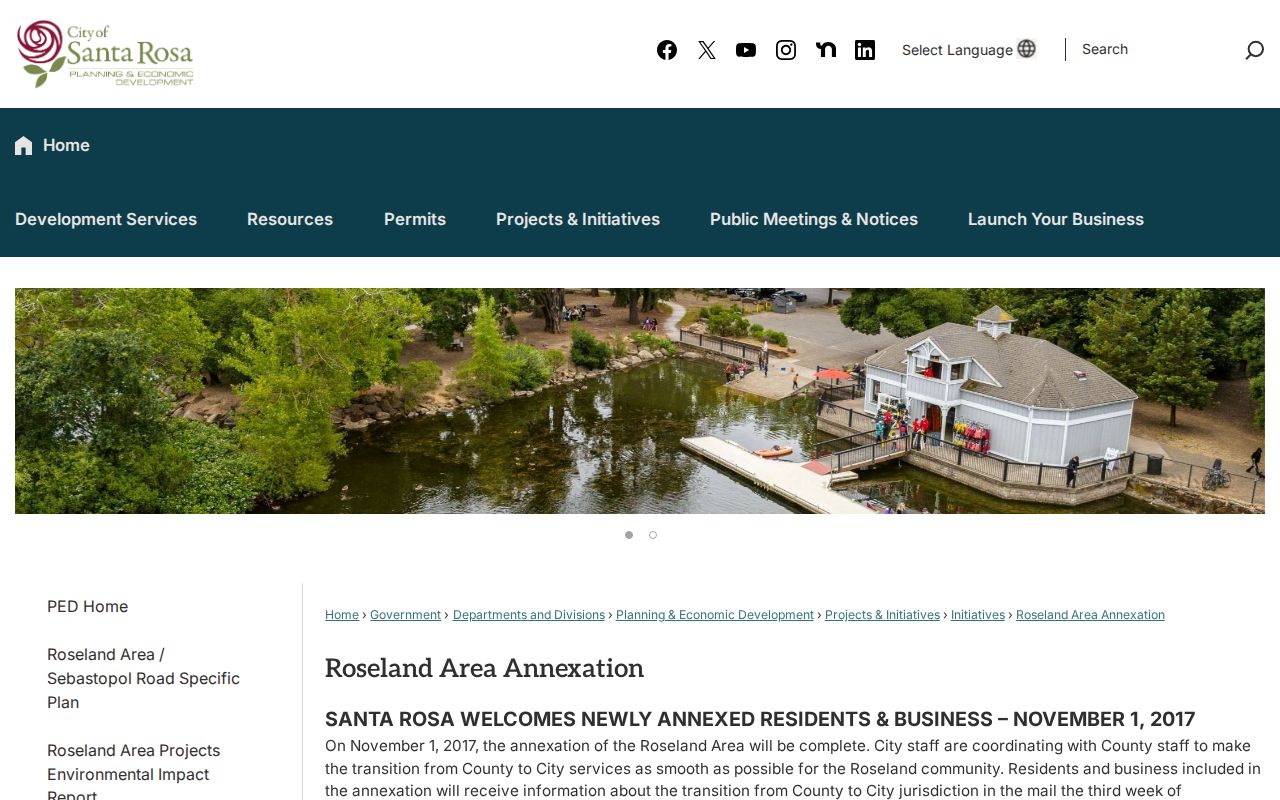
Task: Show the first slideshow image dot
Action: pos(629,535)
